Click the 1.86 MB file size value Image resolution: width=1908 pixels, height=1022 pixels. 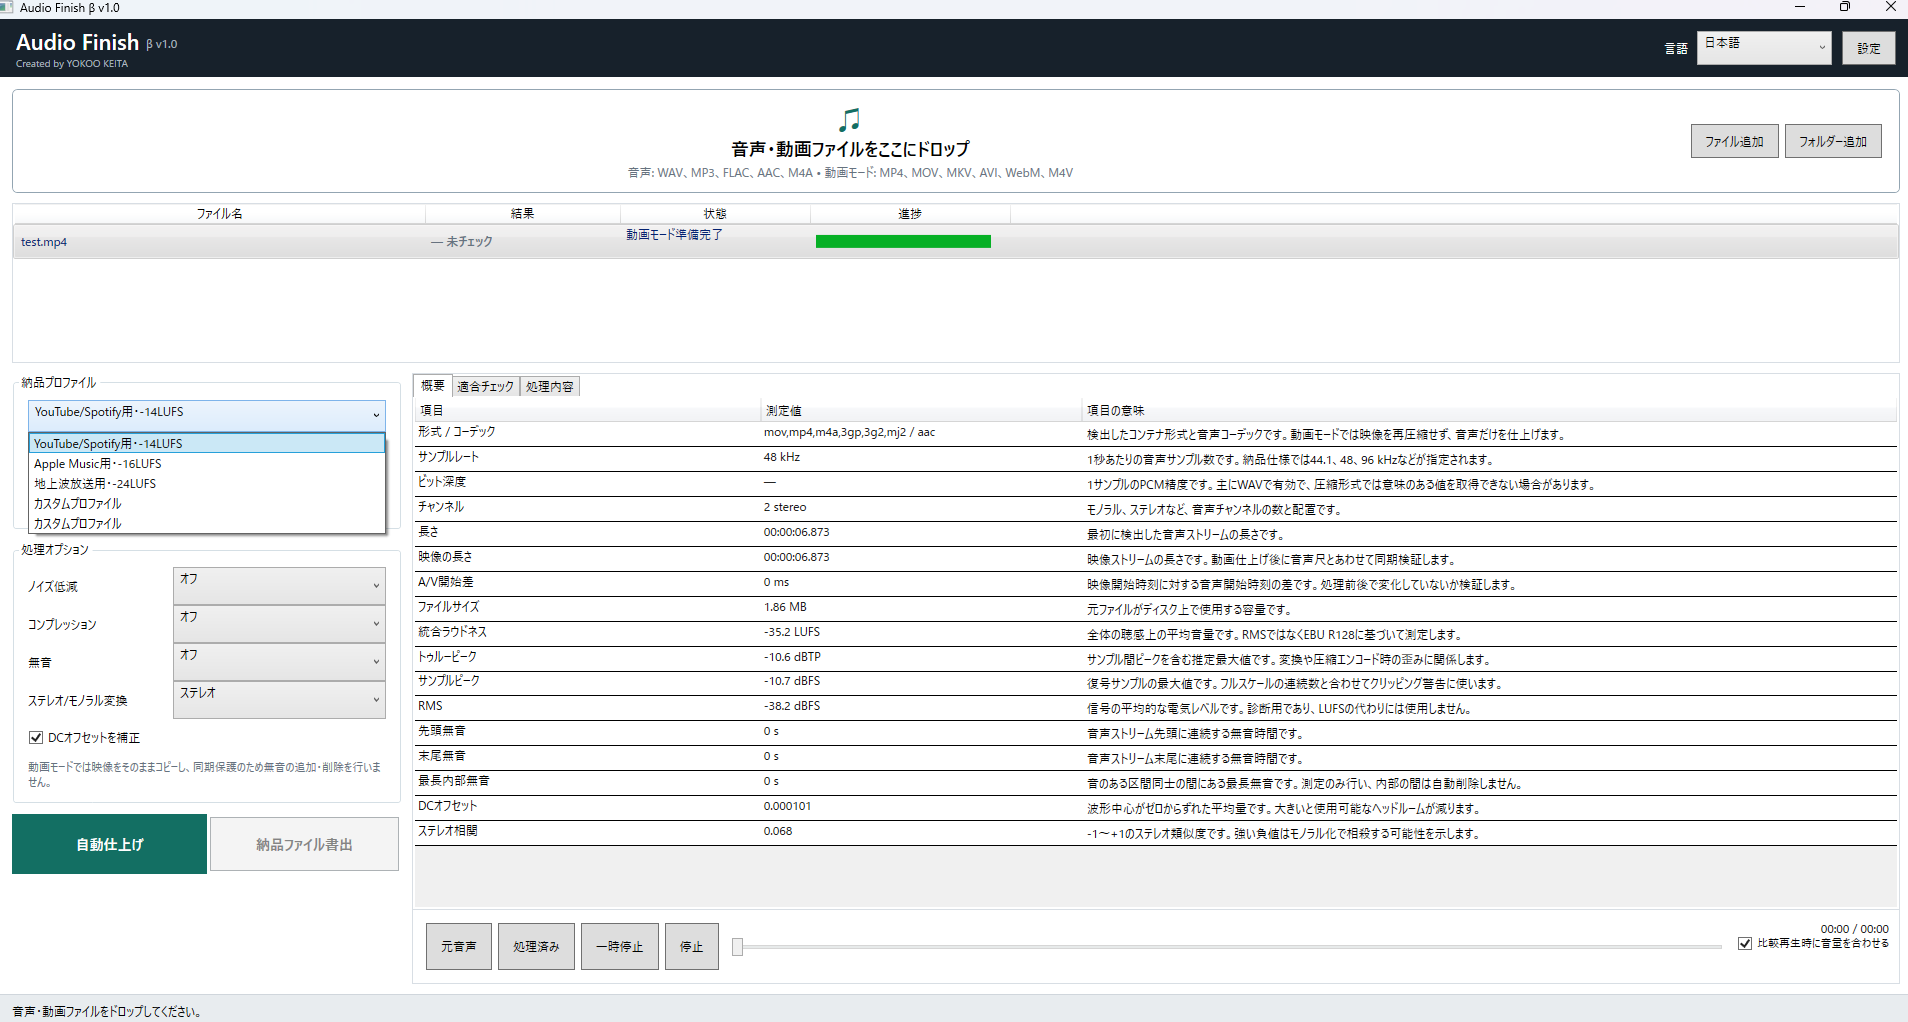[x=785, y=607]
